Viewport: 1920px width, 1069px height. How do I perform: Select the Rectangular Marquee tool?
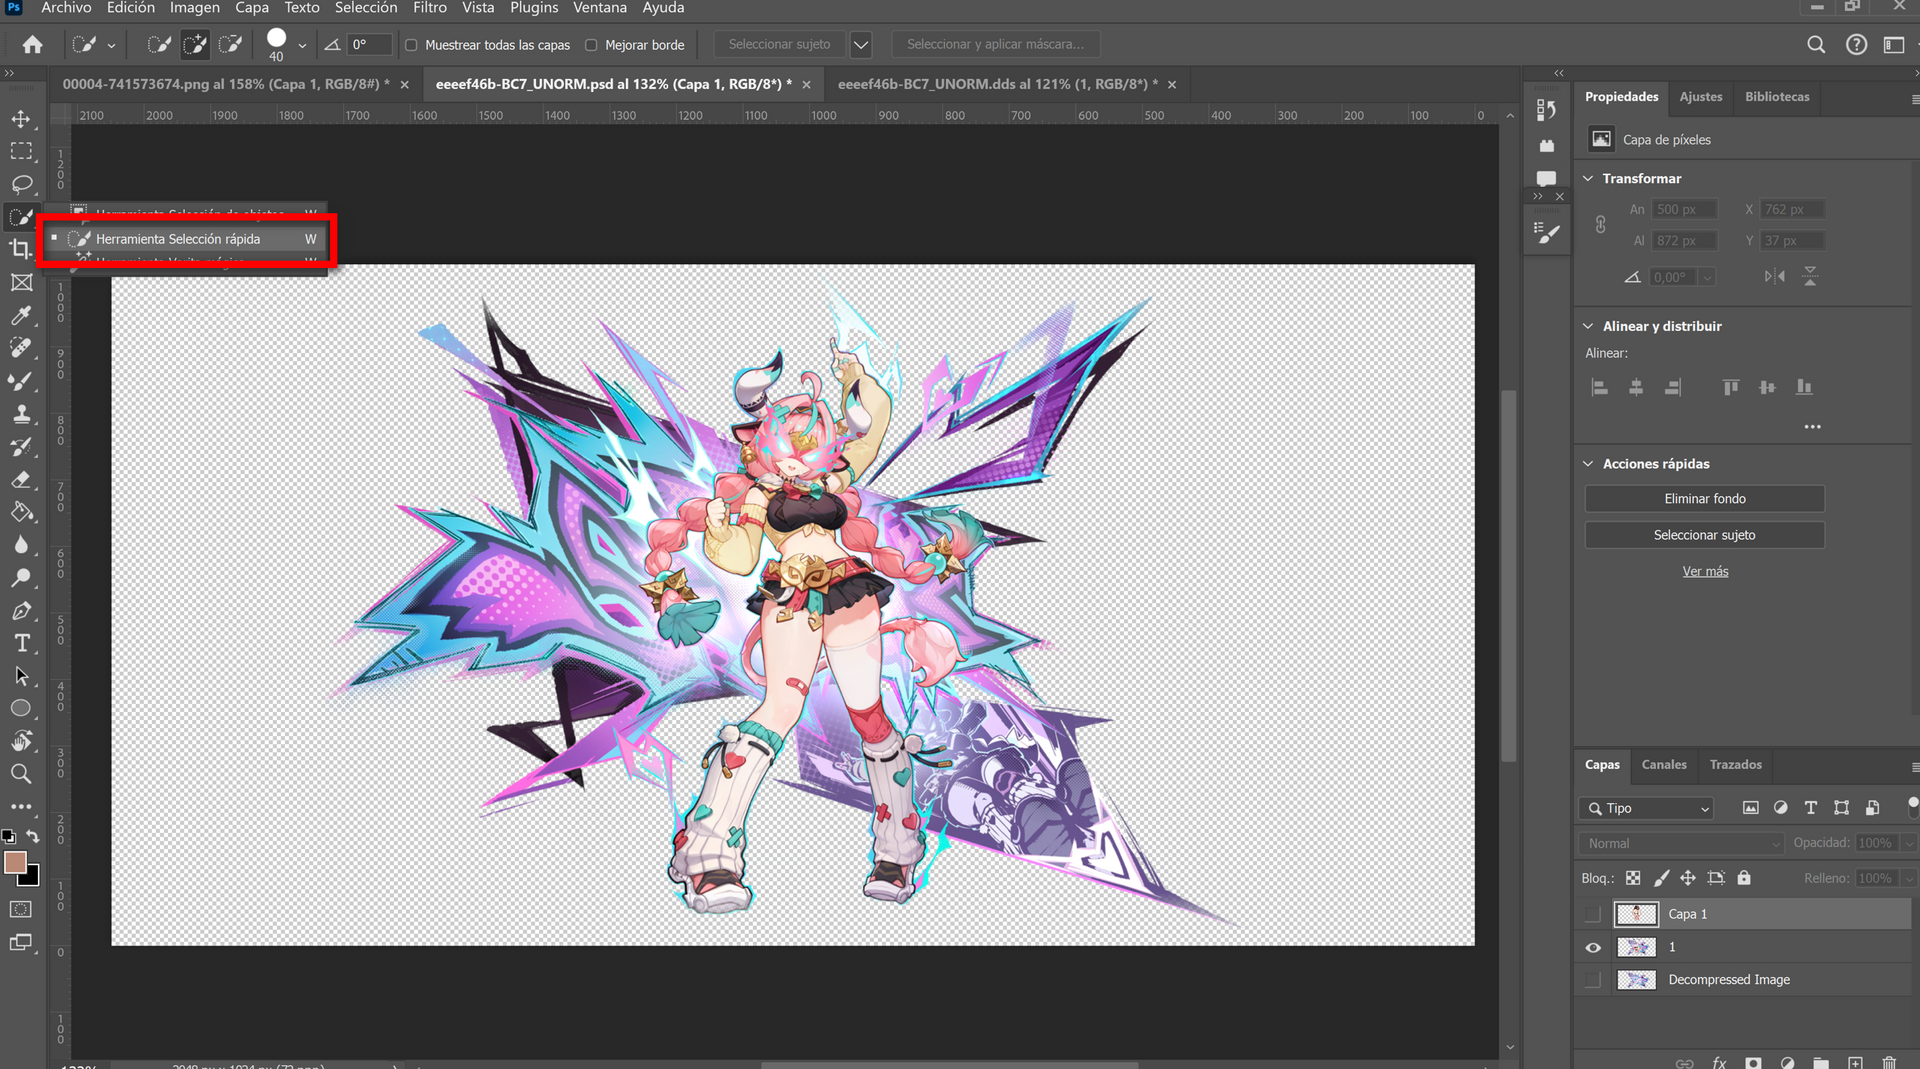tap(21, 152)
